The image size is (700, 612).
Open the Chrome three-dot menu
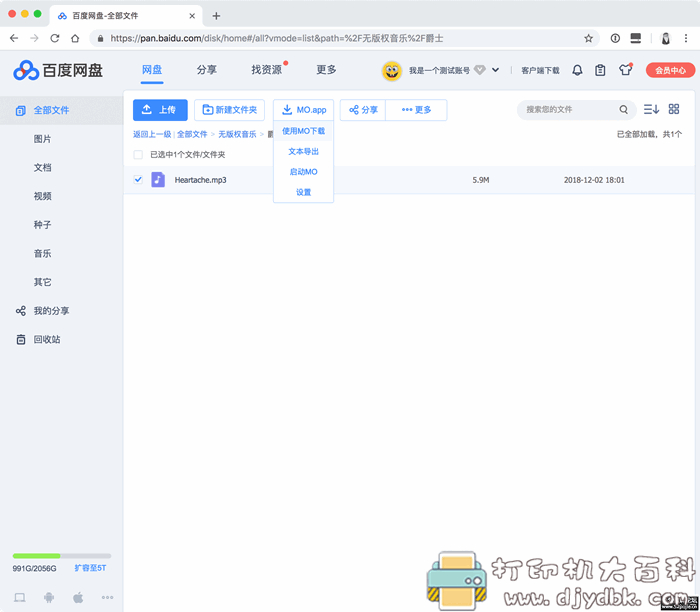[x=686, y=38]
